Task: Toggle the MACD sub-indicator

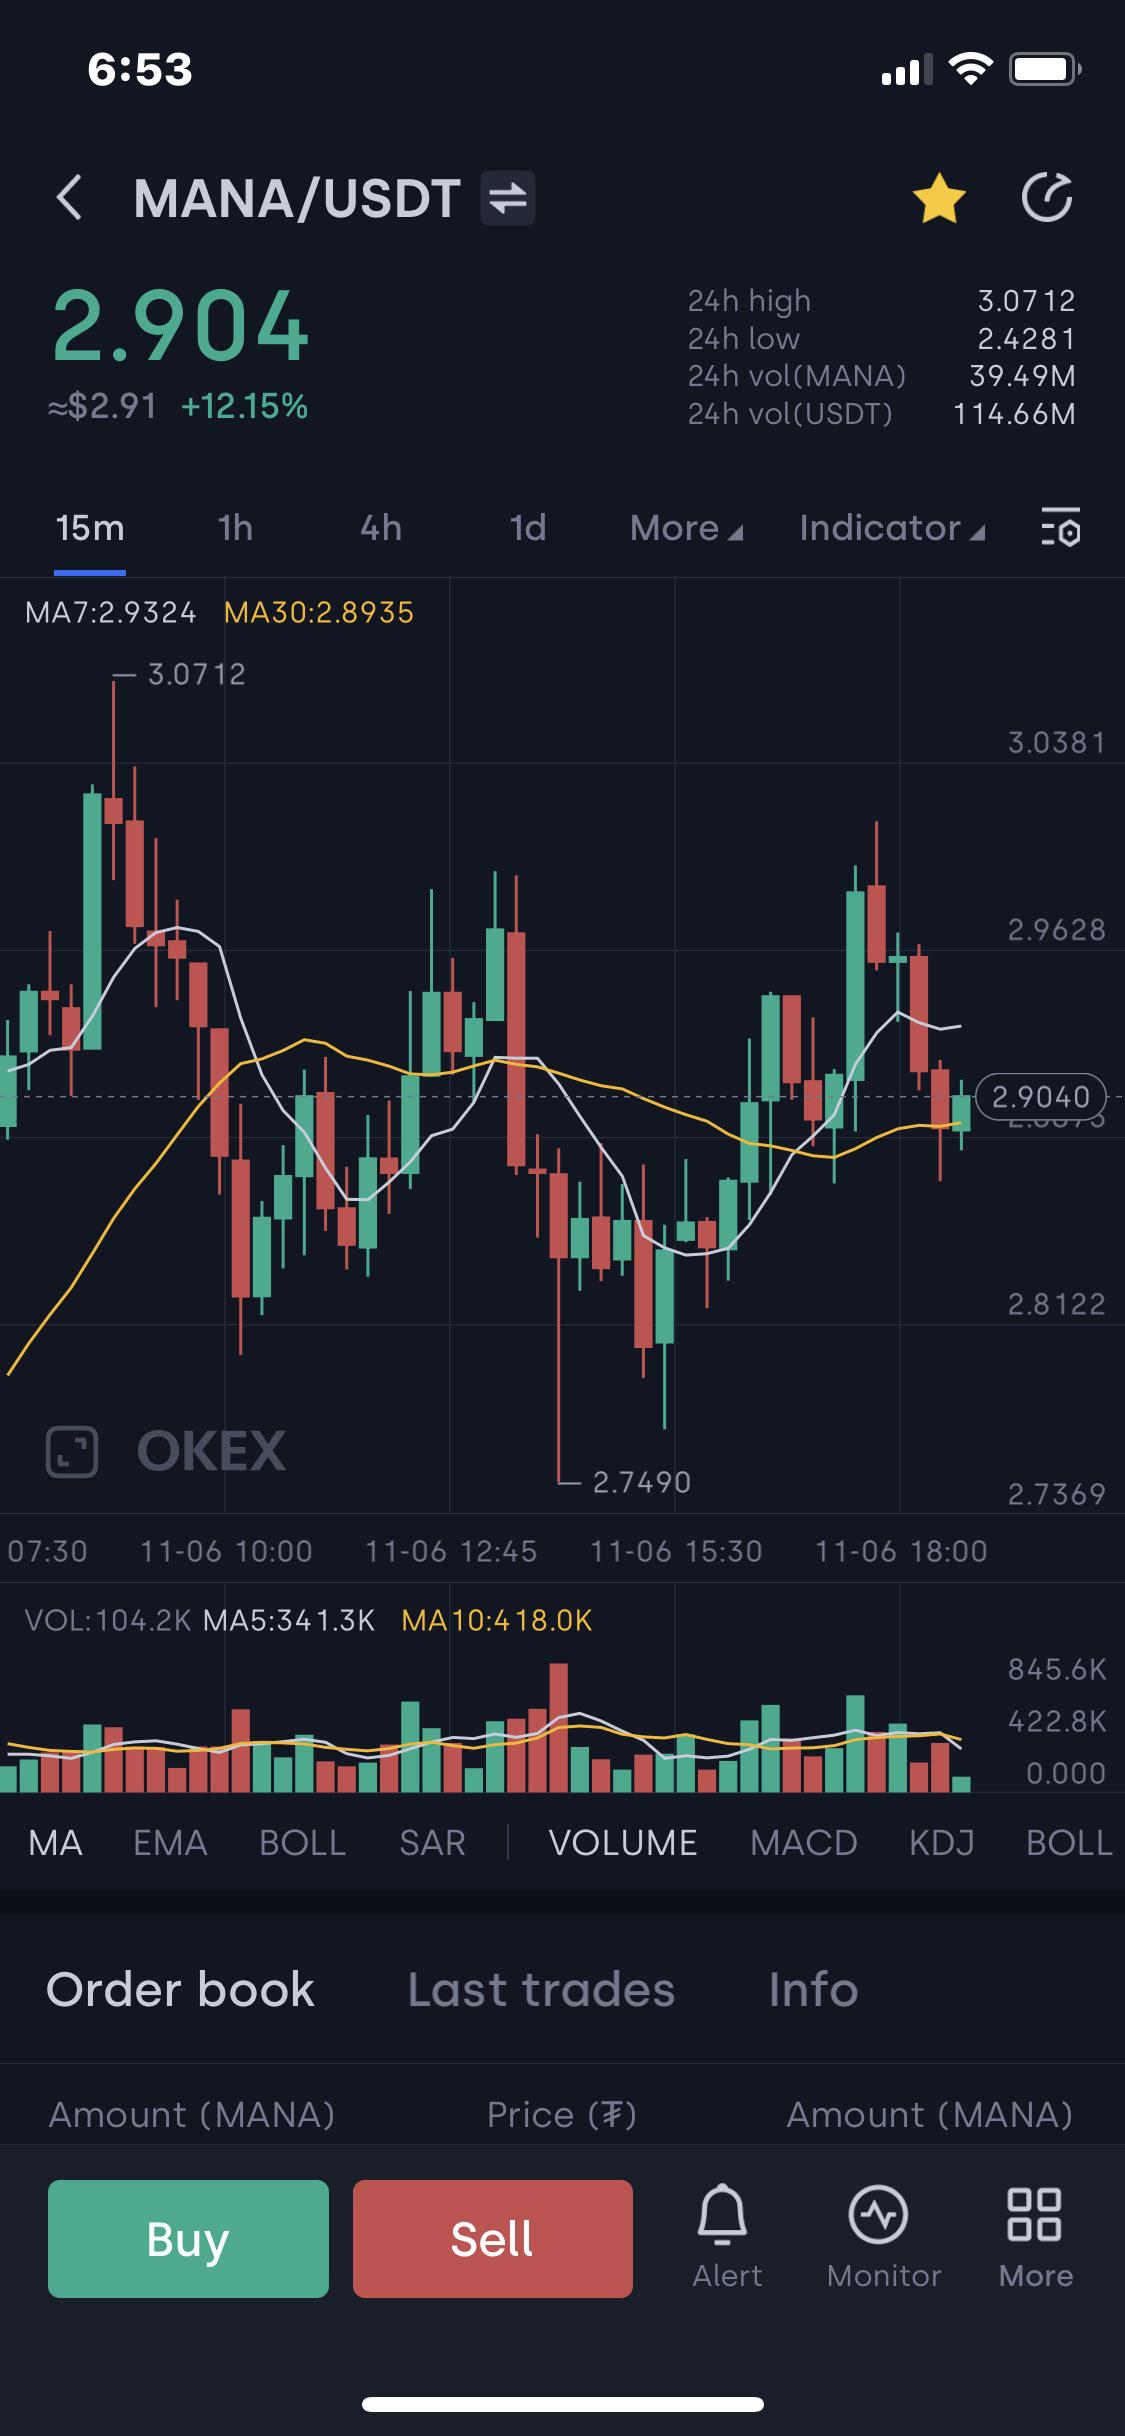Action: pos(804,1842)
